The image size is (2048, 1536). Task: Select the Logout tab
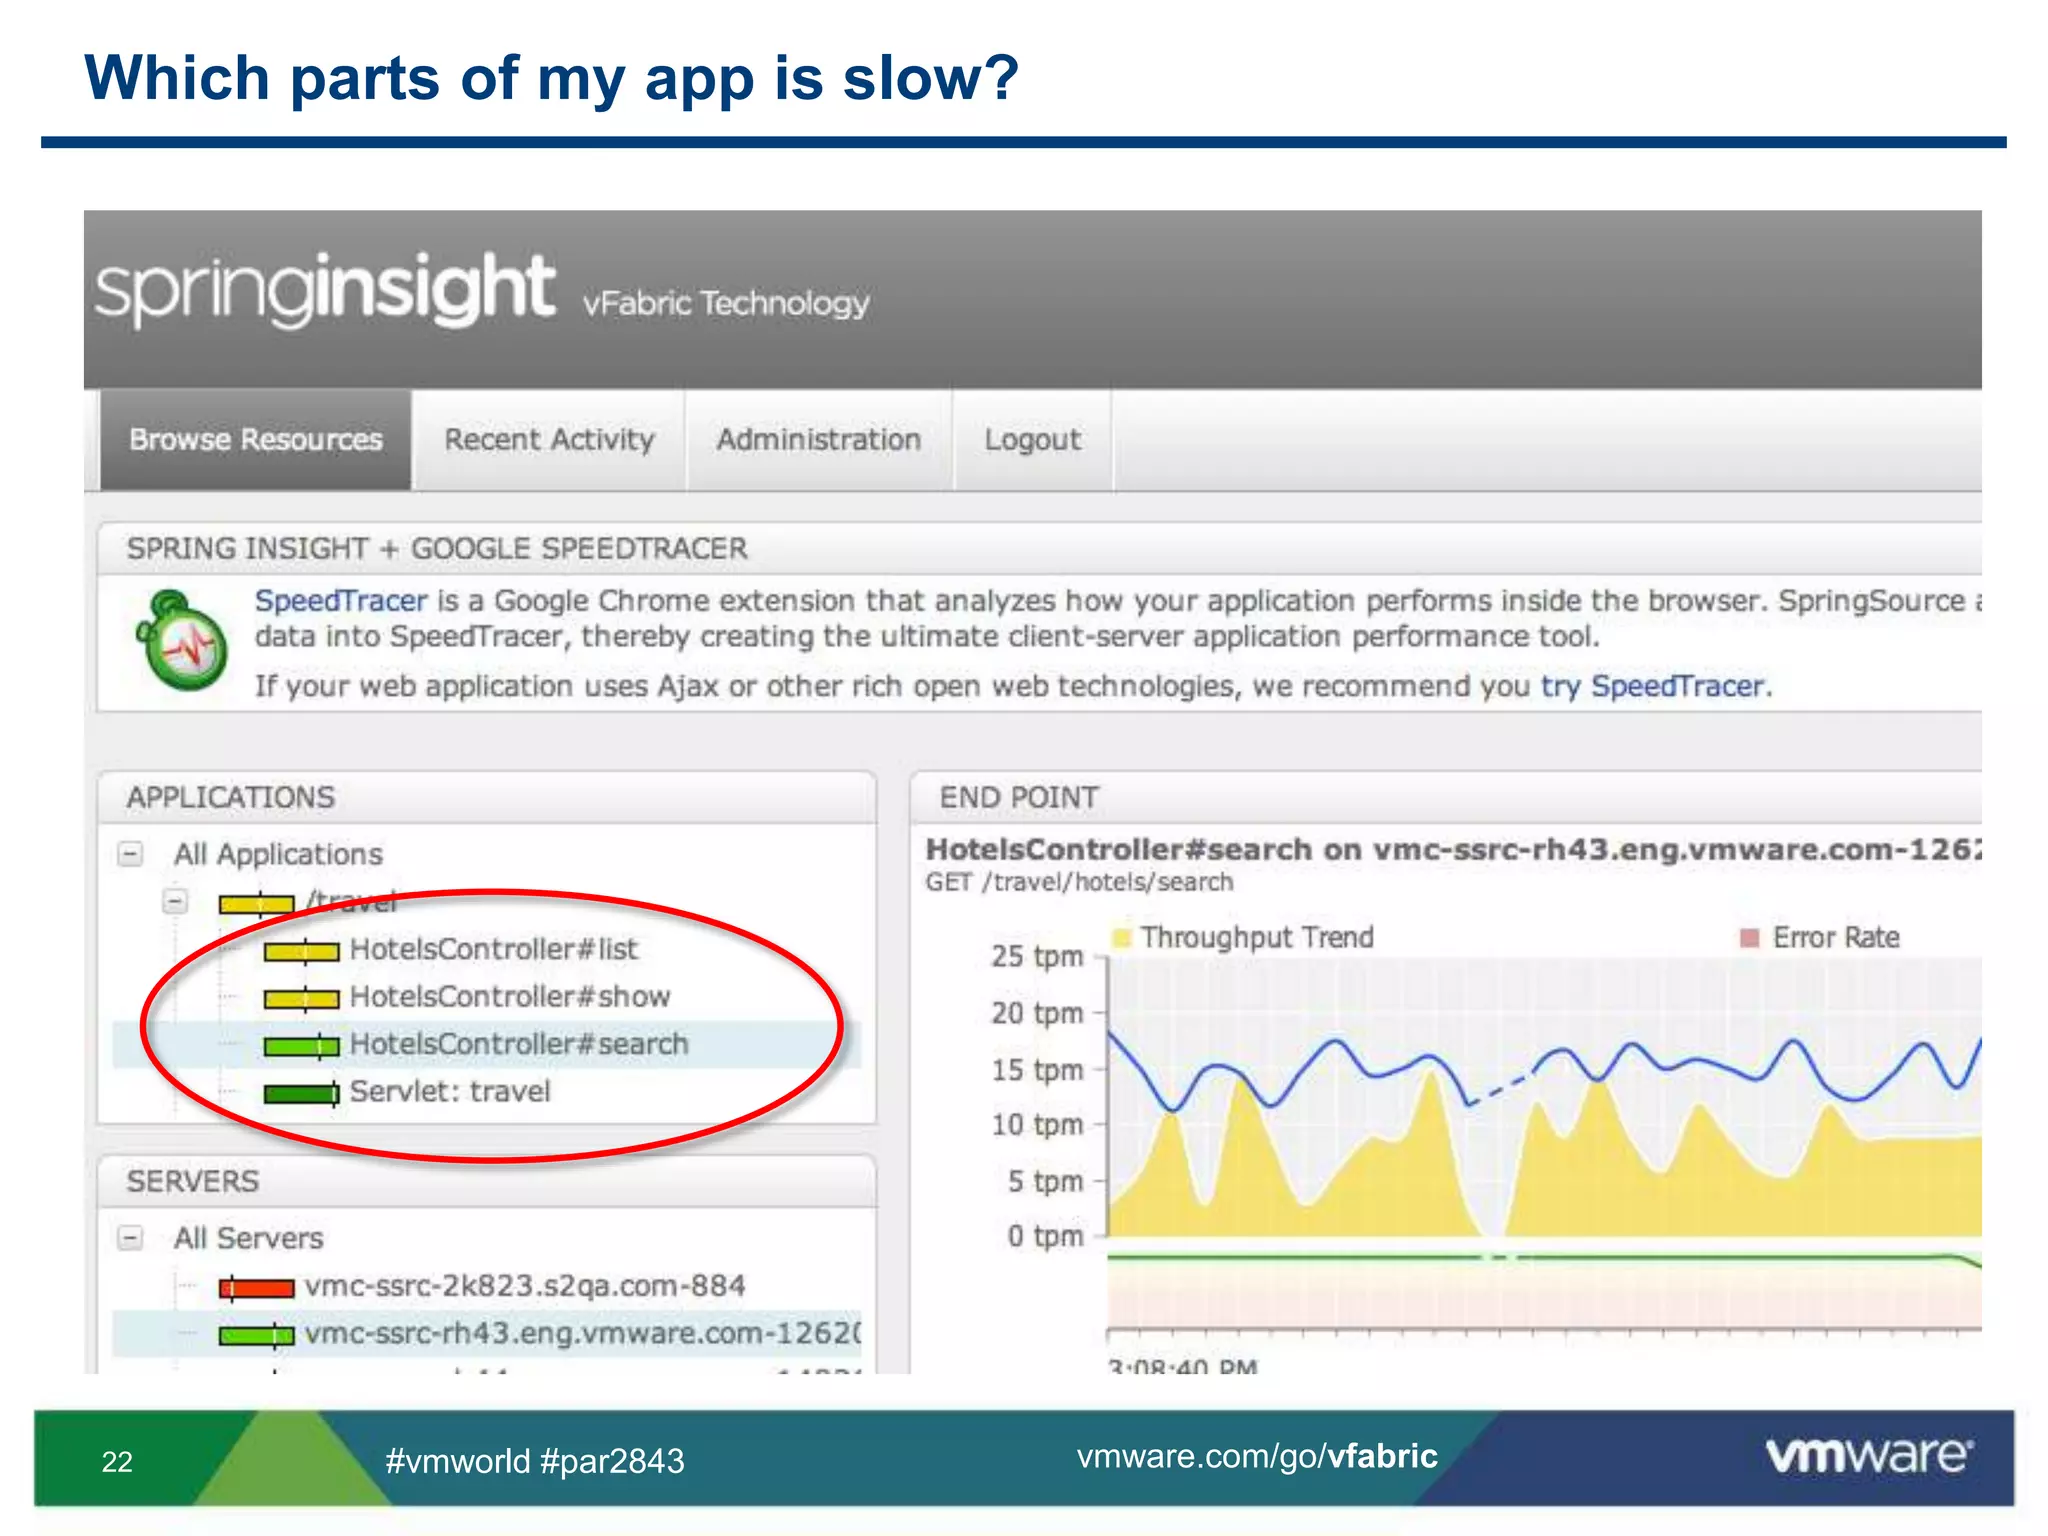[1032, 440]
